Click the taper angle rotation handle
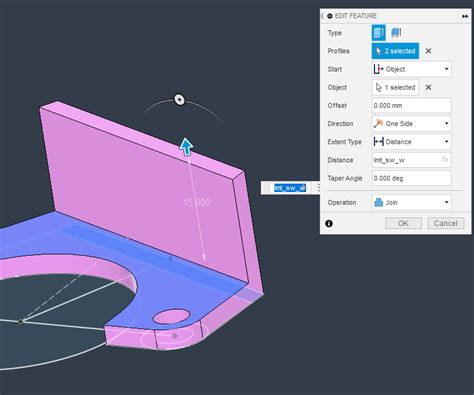This screenshot has height=395, width=474. pyautogui.click(x=180, y=100)
